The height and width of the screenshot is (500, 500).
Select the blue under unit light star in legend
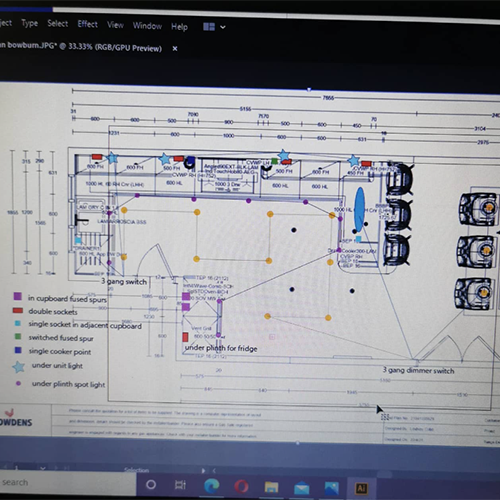pyautogui.click(x=19, y=367)
